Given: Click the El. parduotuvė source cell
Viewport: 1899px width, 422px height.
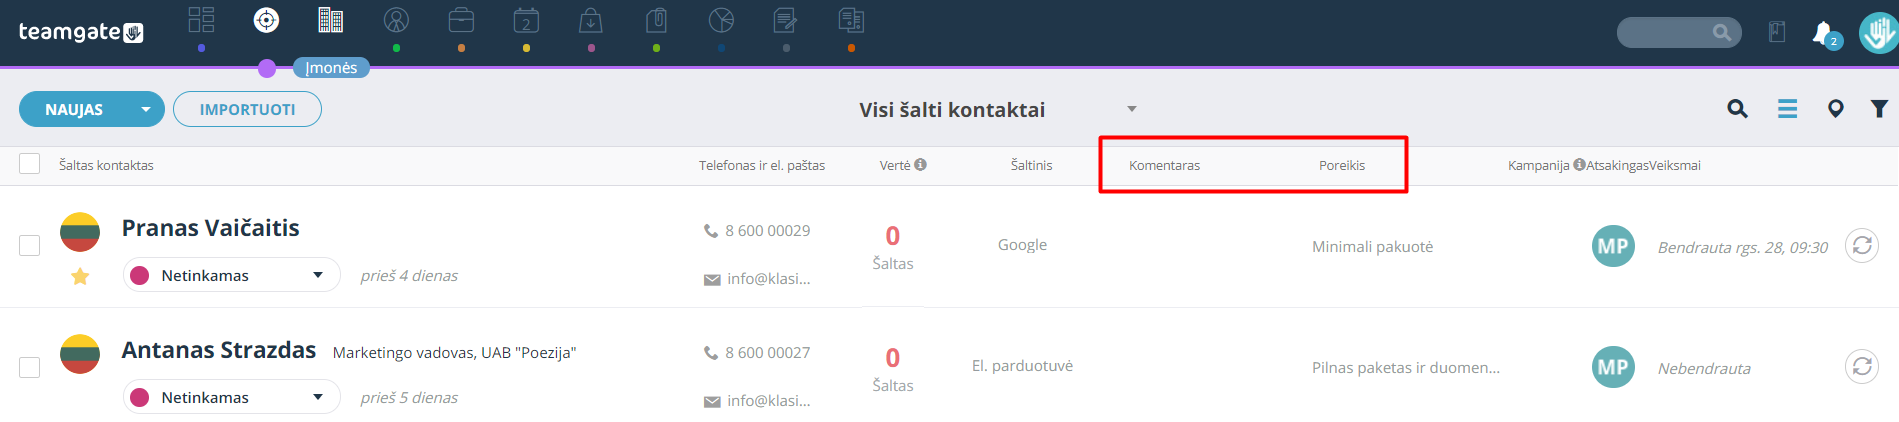Looking at the screenshot, I should pyautogui.click(x=1022, y=366).
